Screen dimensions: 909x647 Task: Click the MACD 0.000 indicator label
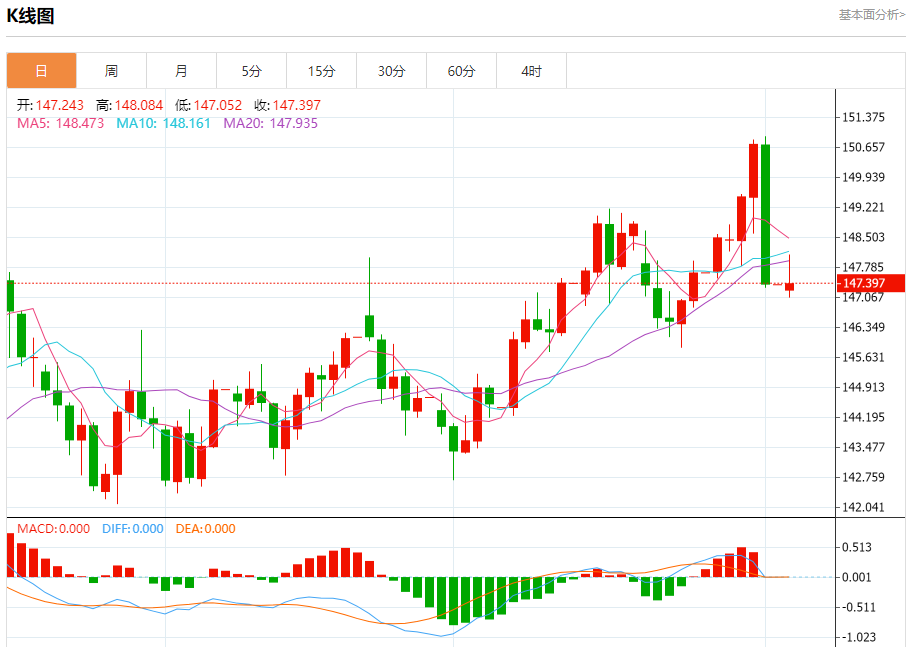click(53, 529)
